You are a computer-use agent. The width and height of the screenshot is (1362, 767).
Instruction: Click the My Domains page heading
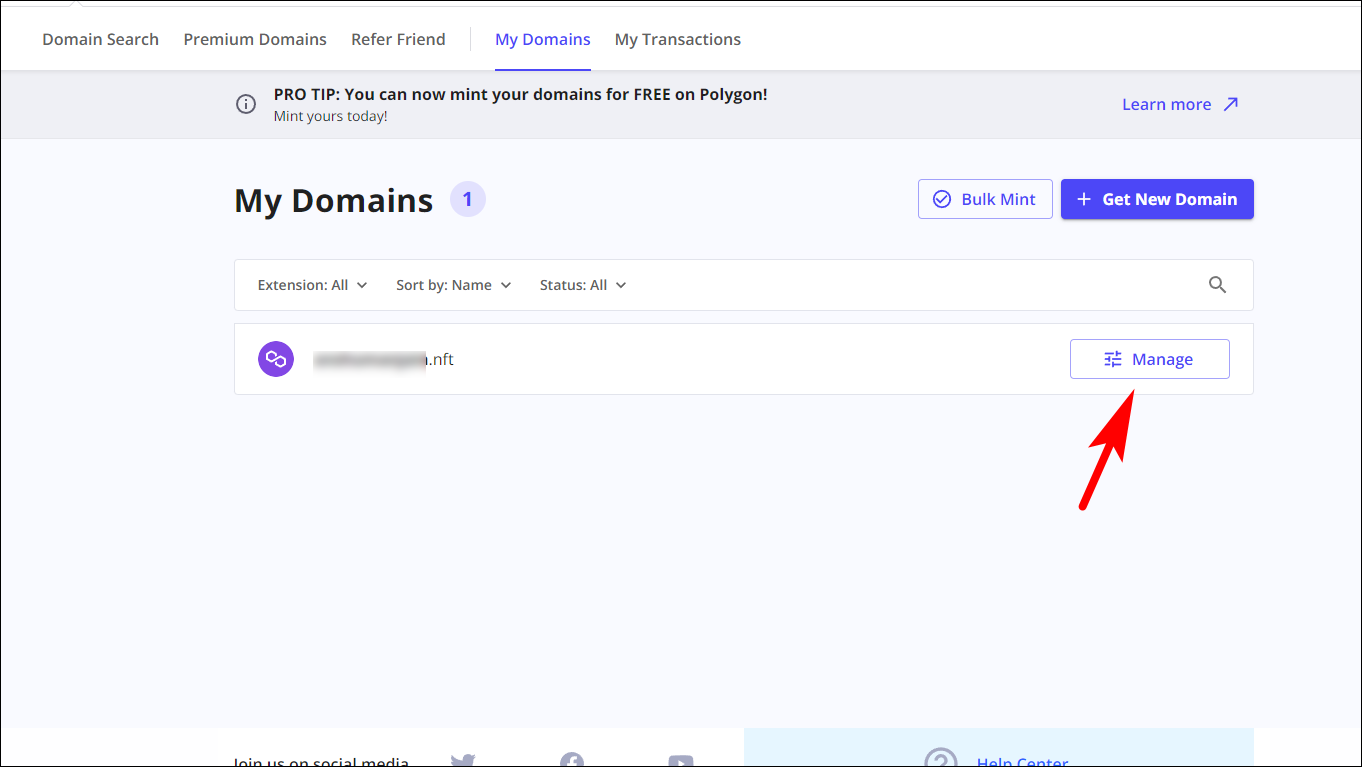point(334,200)
